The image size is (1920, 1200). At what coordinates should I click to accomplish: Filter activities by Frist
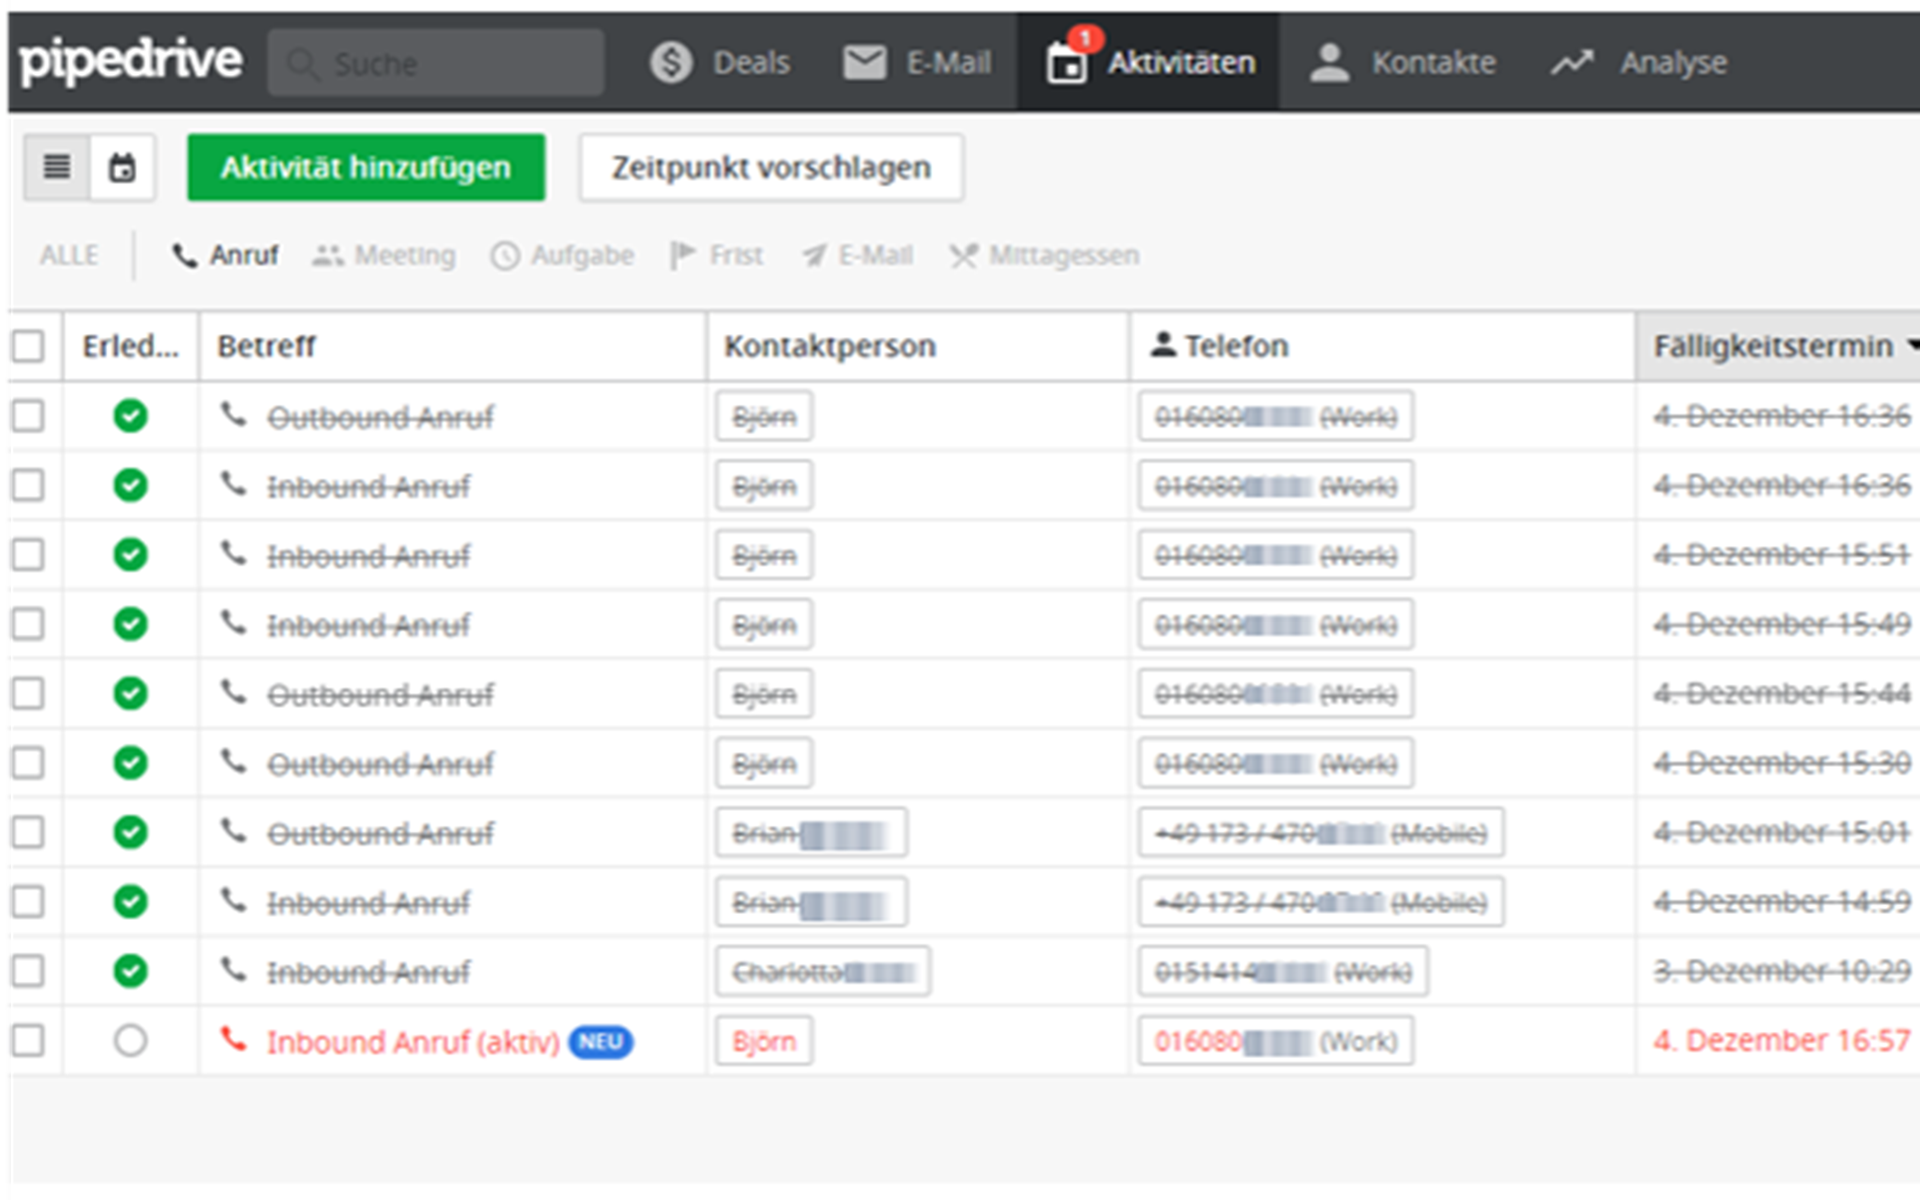click(x=716, y=255)
